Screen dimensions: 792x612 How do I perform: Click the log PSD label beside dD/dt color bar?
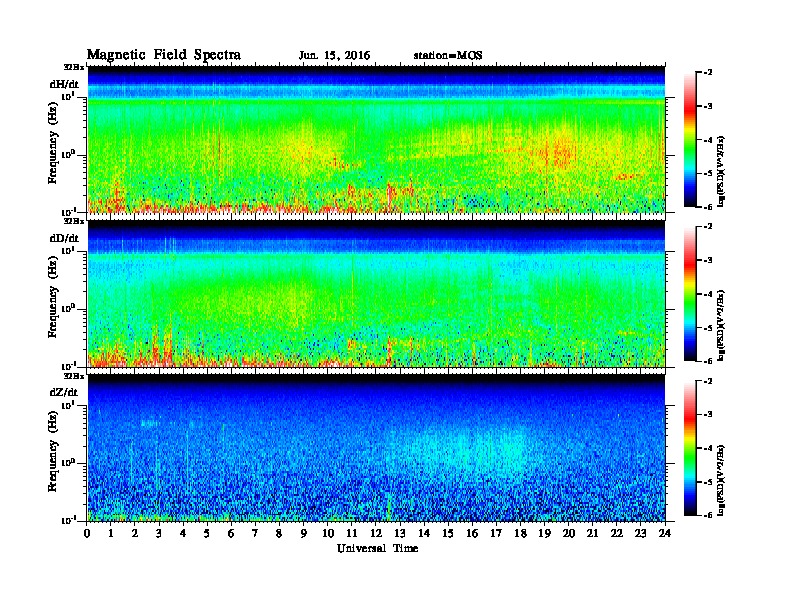721,325
